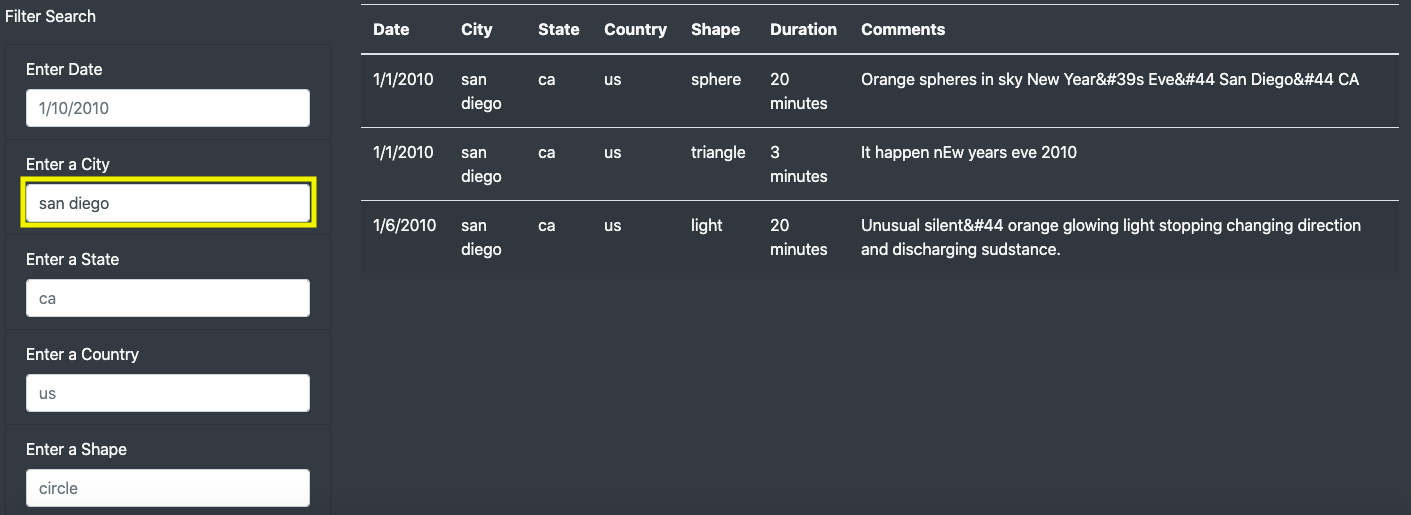The image size is (1411, 515).
Task: Click the Enter a Shape input field
Action: [x=168, y=488]
